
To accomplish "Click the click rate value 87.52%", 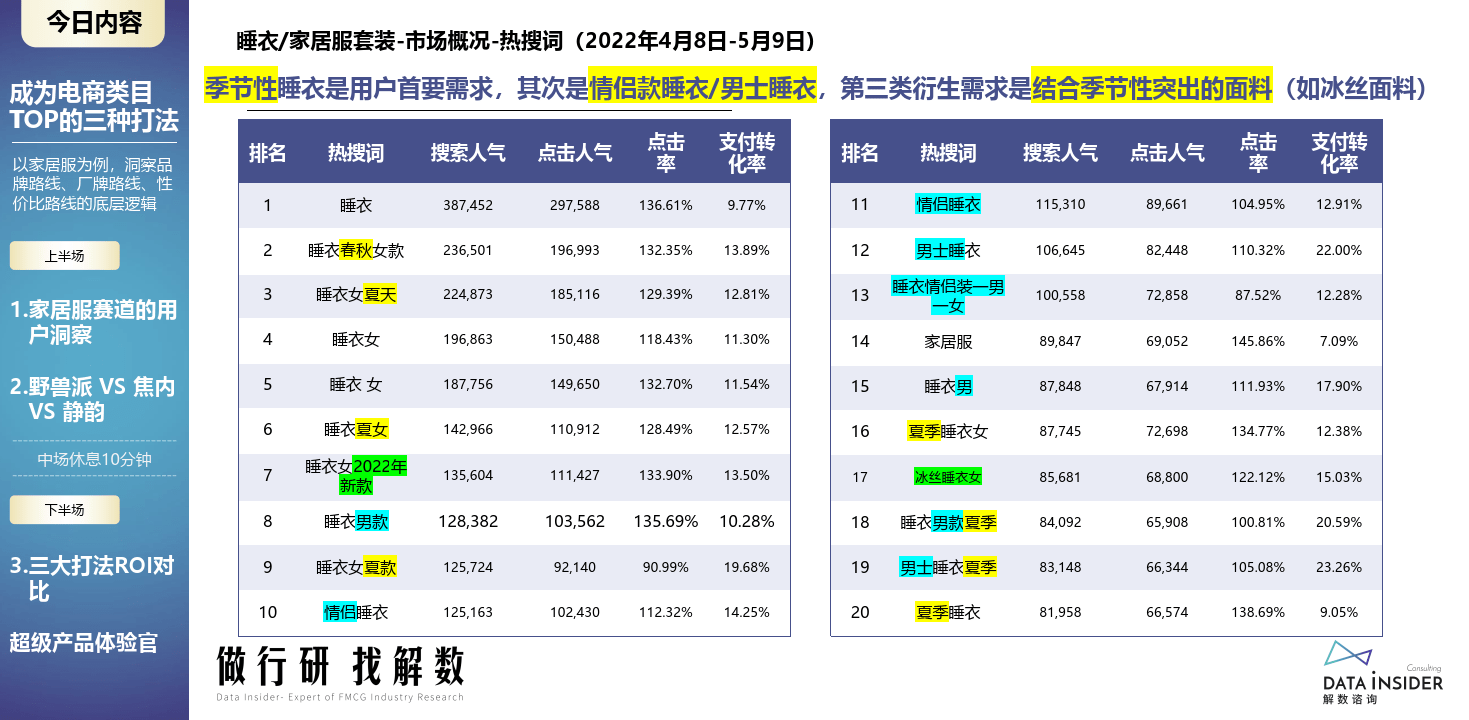I will click(1258, 296).
